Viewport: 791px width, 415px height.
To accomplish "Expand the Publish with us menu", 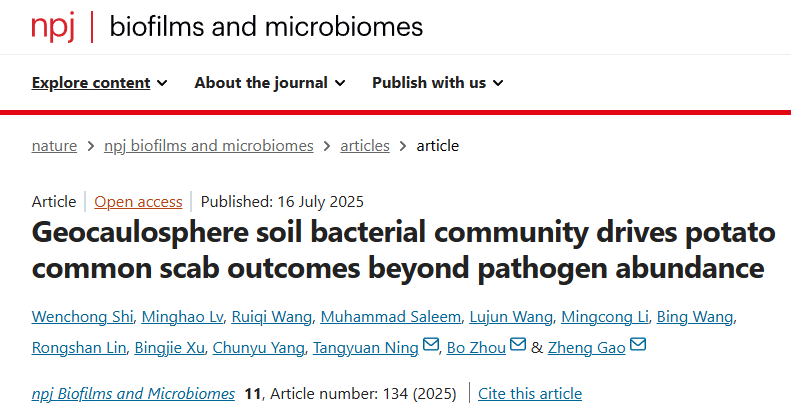I will coord(437,83).
